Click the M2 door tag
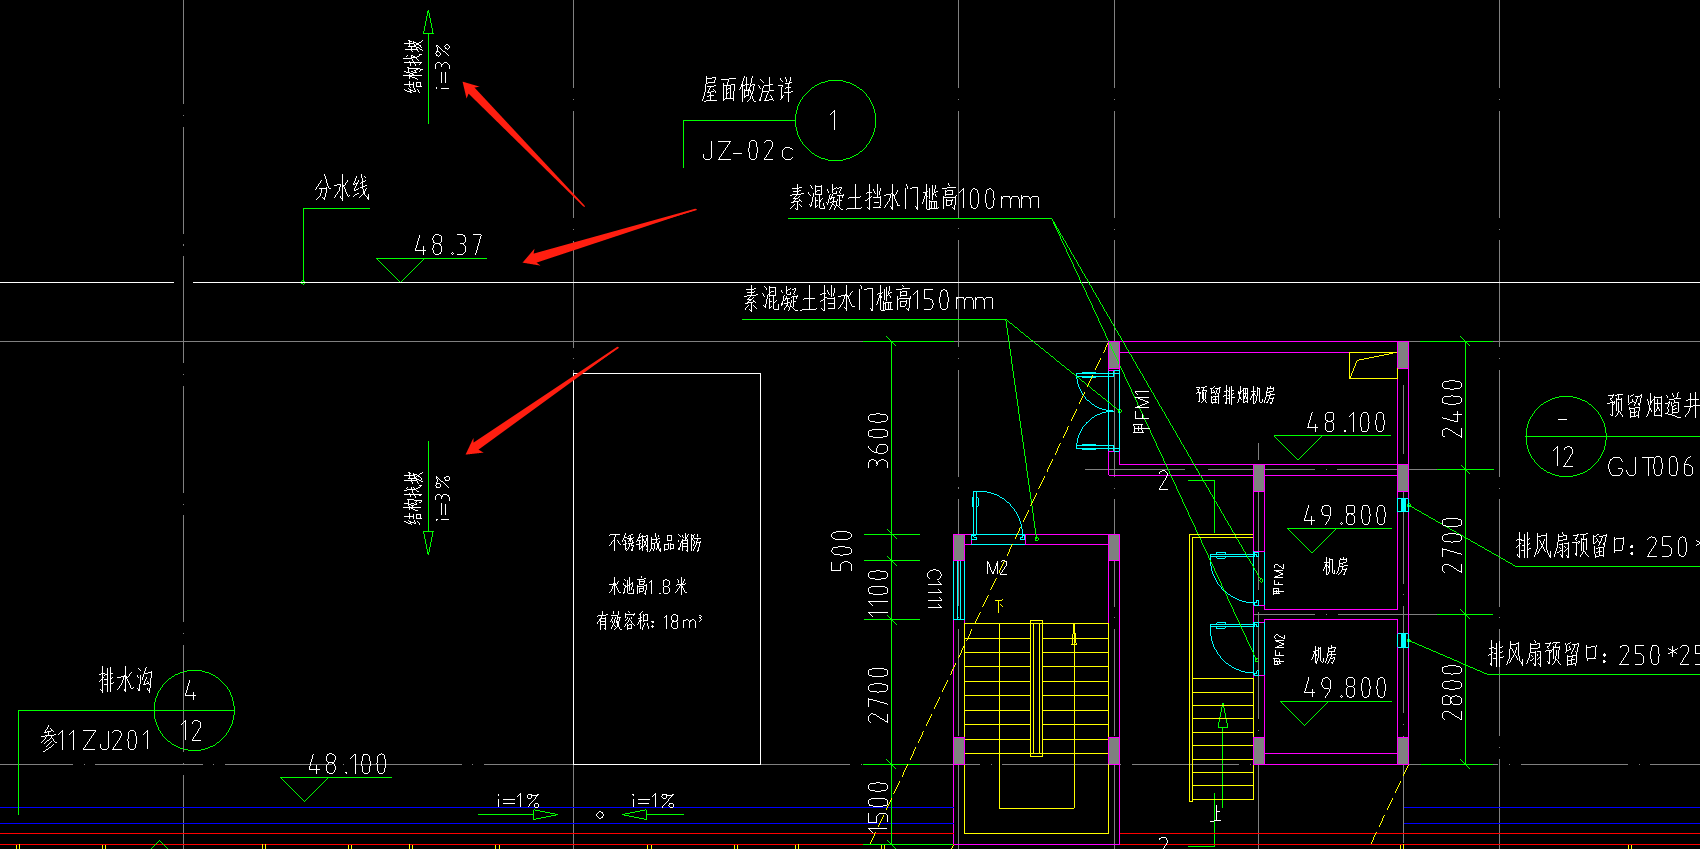Image resolution: width=1700 pixels, height=849 pixels. click(x=997, y=569)
